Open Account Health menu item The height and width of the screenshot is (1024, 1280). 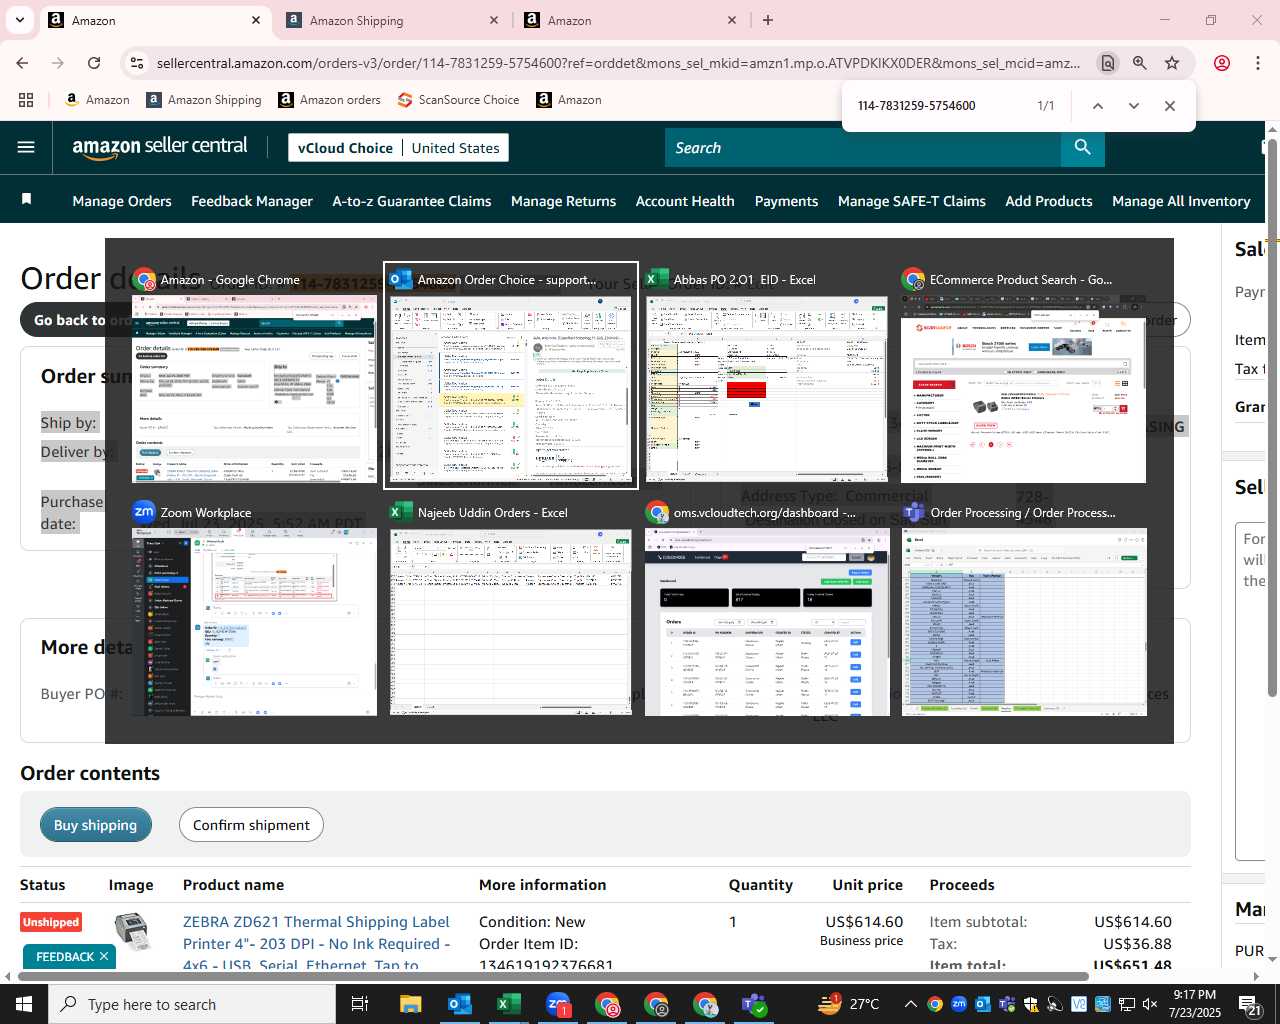pos(685,201)
